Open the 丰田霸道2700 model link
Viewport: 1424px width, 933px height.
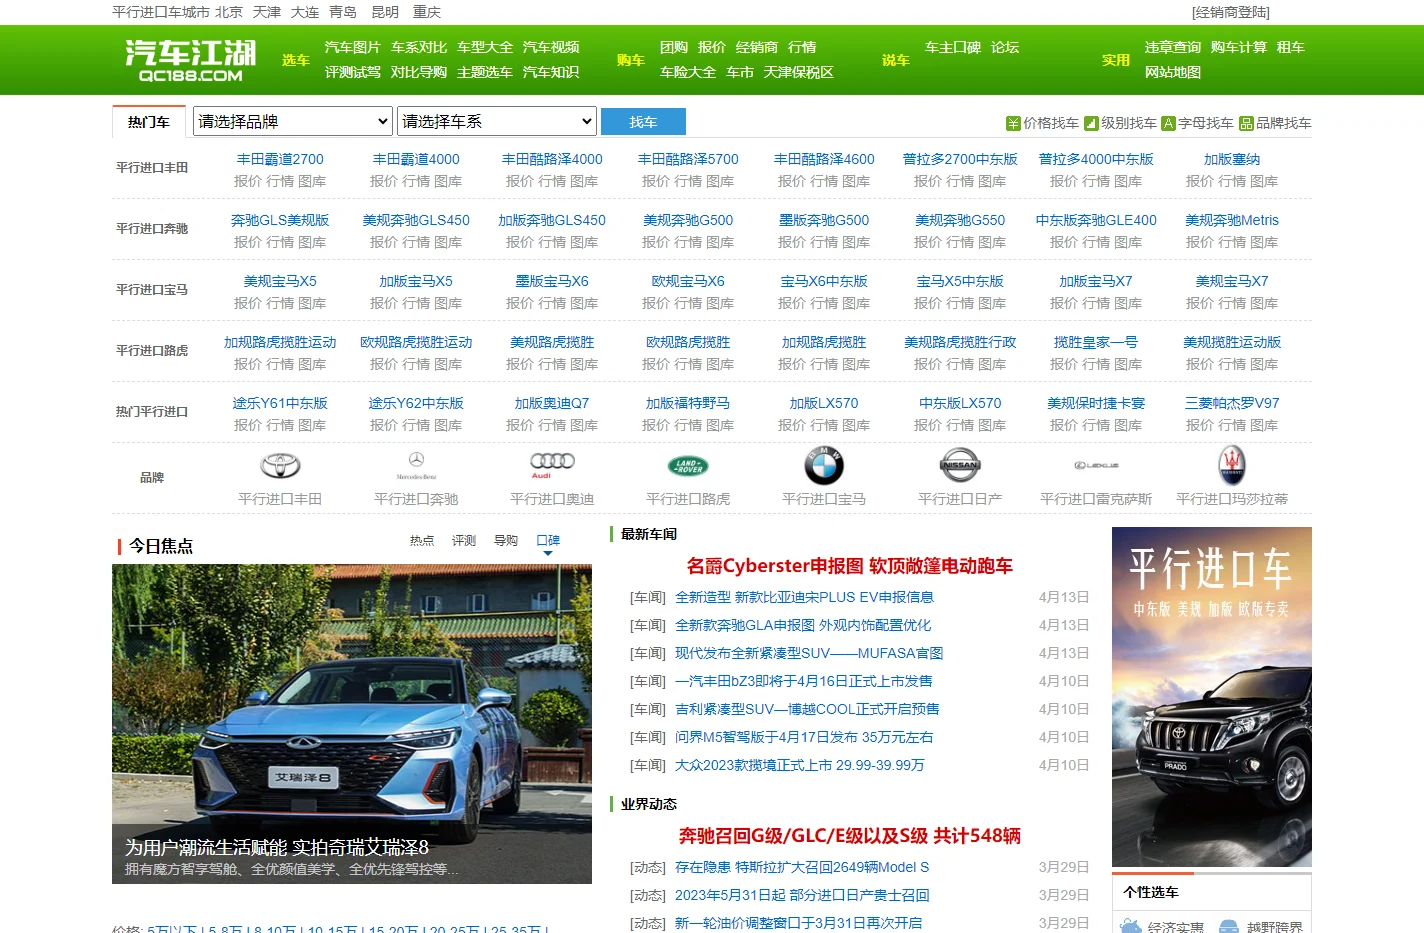click(x=280, y=159)
